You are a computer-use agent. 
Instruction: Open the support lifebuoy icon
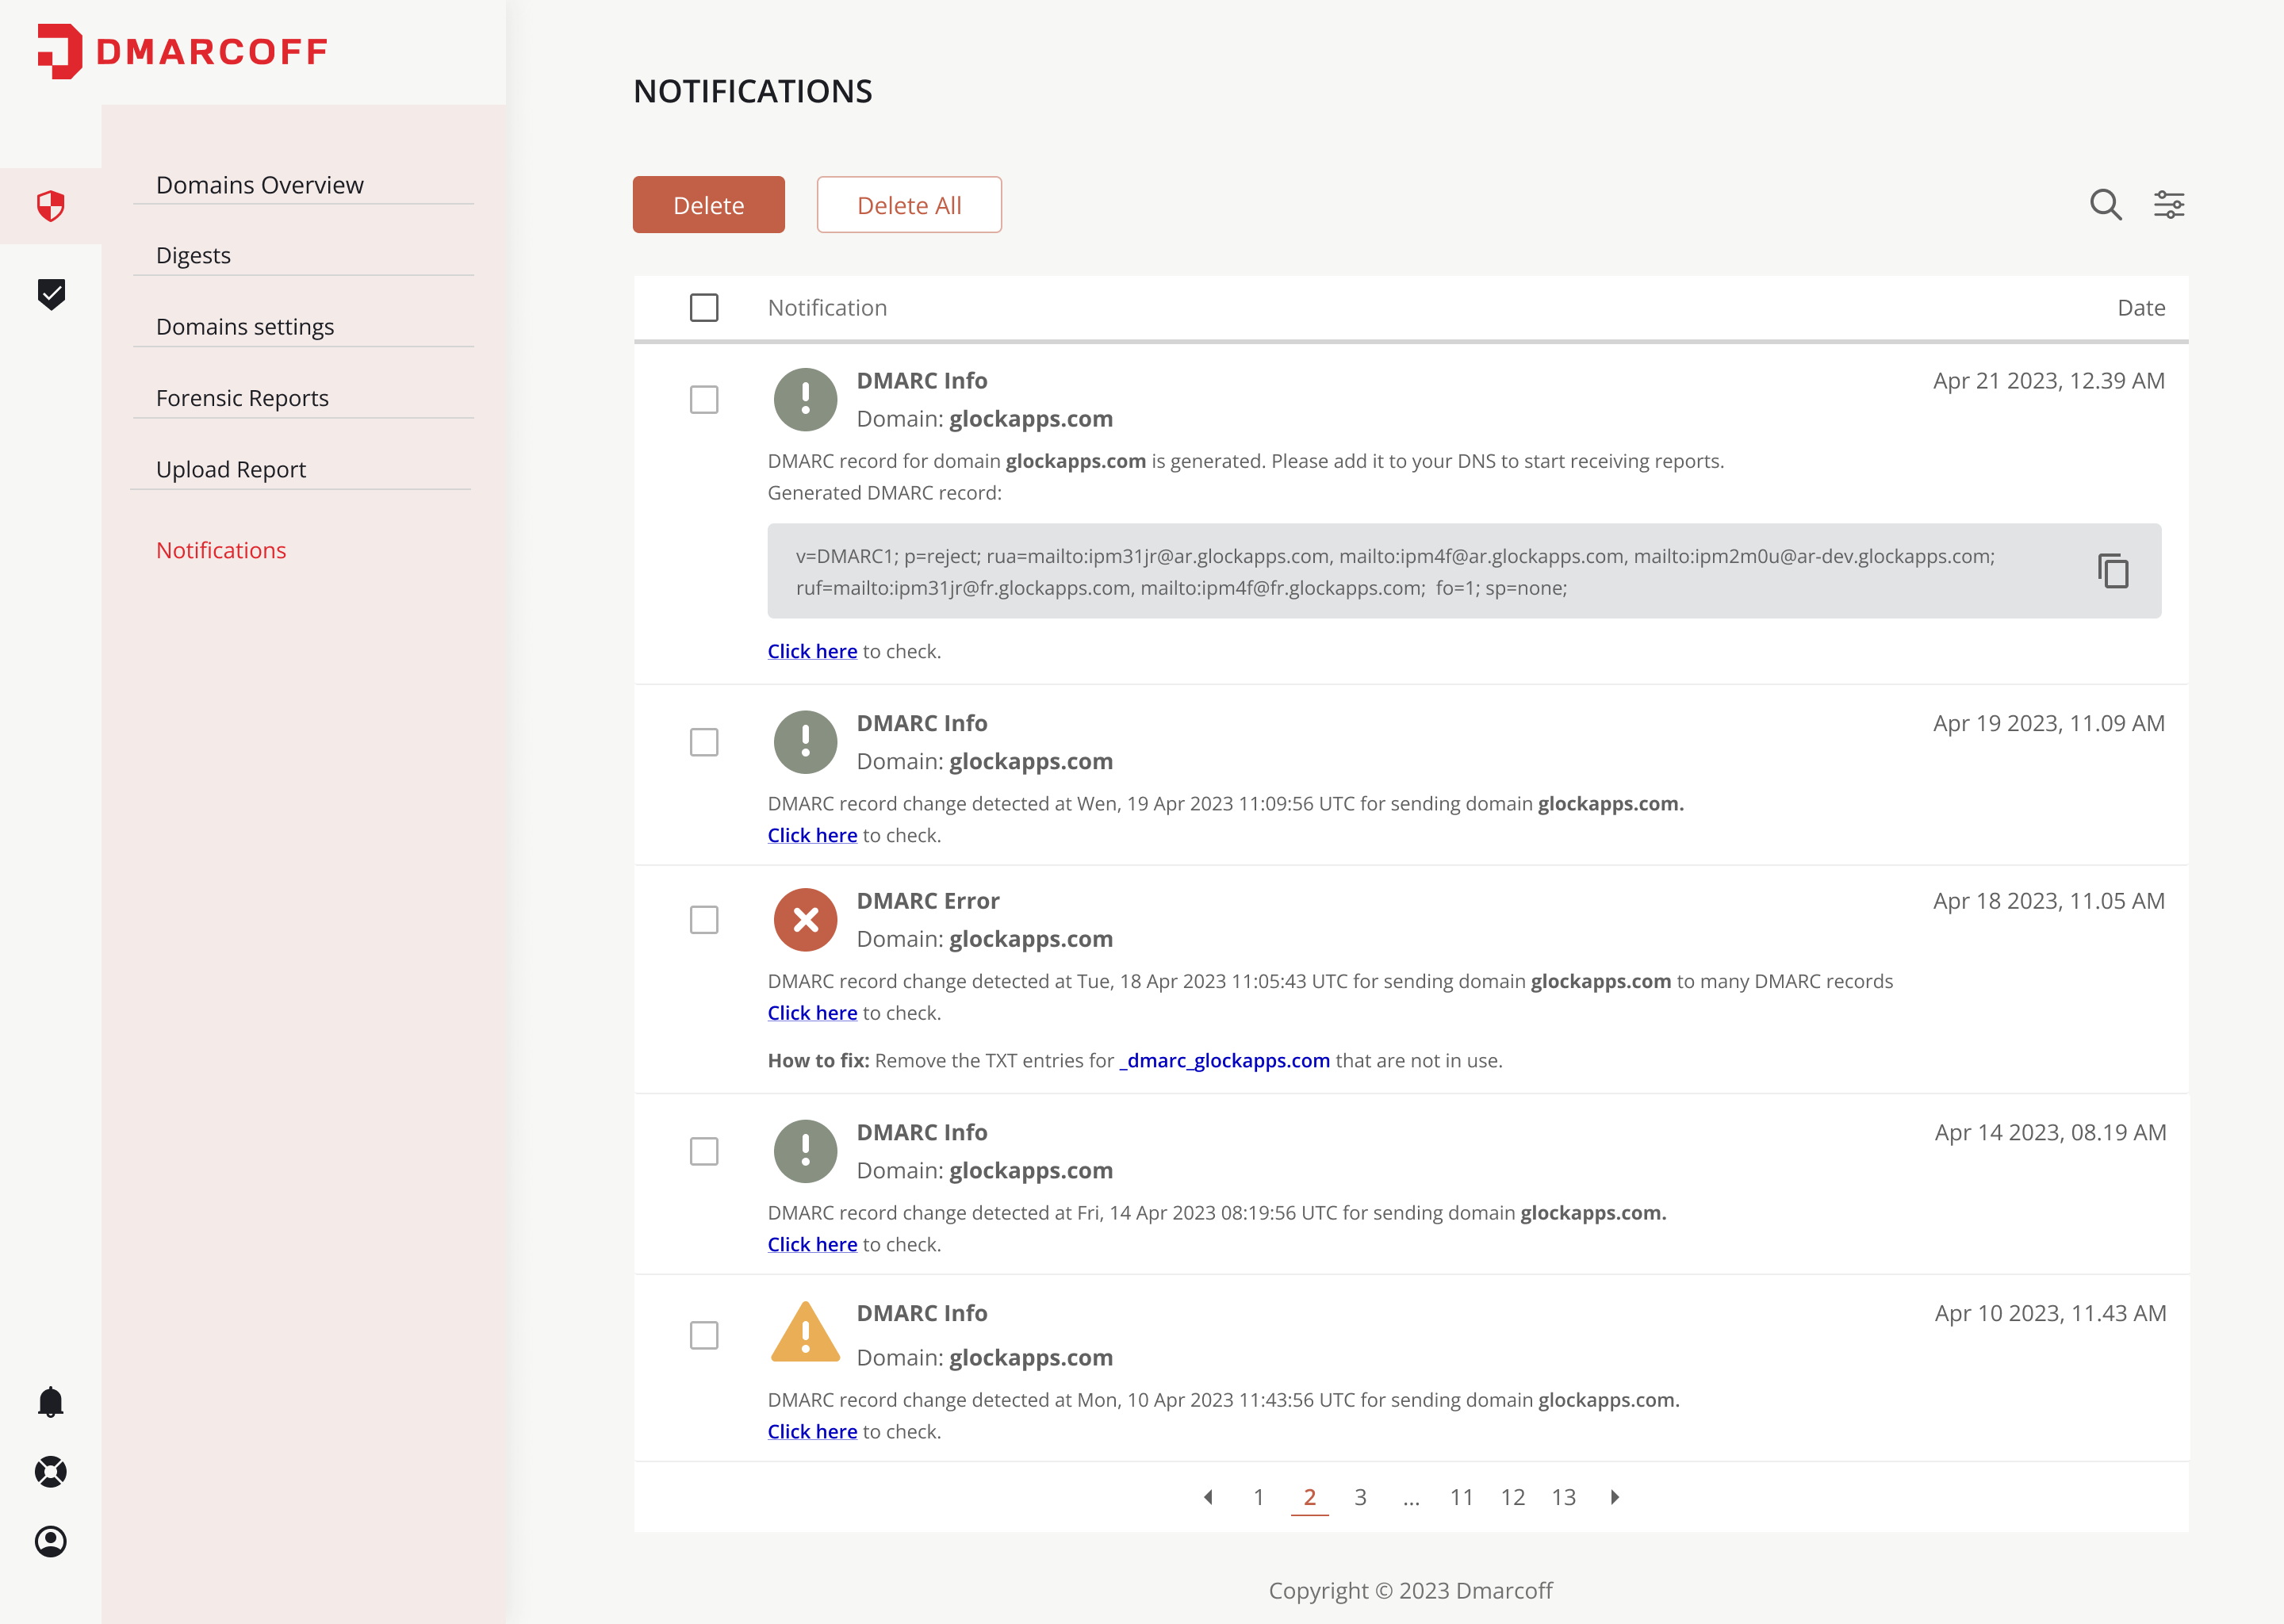50,1471
